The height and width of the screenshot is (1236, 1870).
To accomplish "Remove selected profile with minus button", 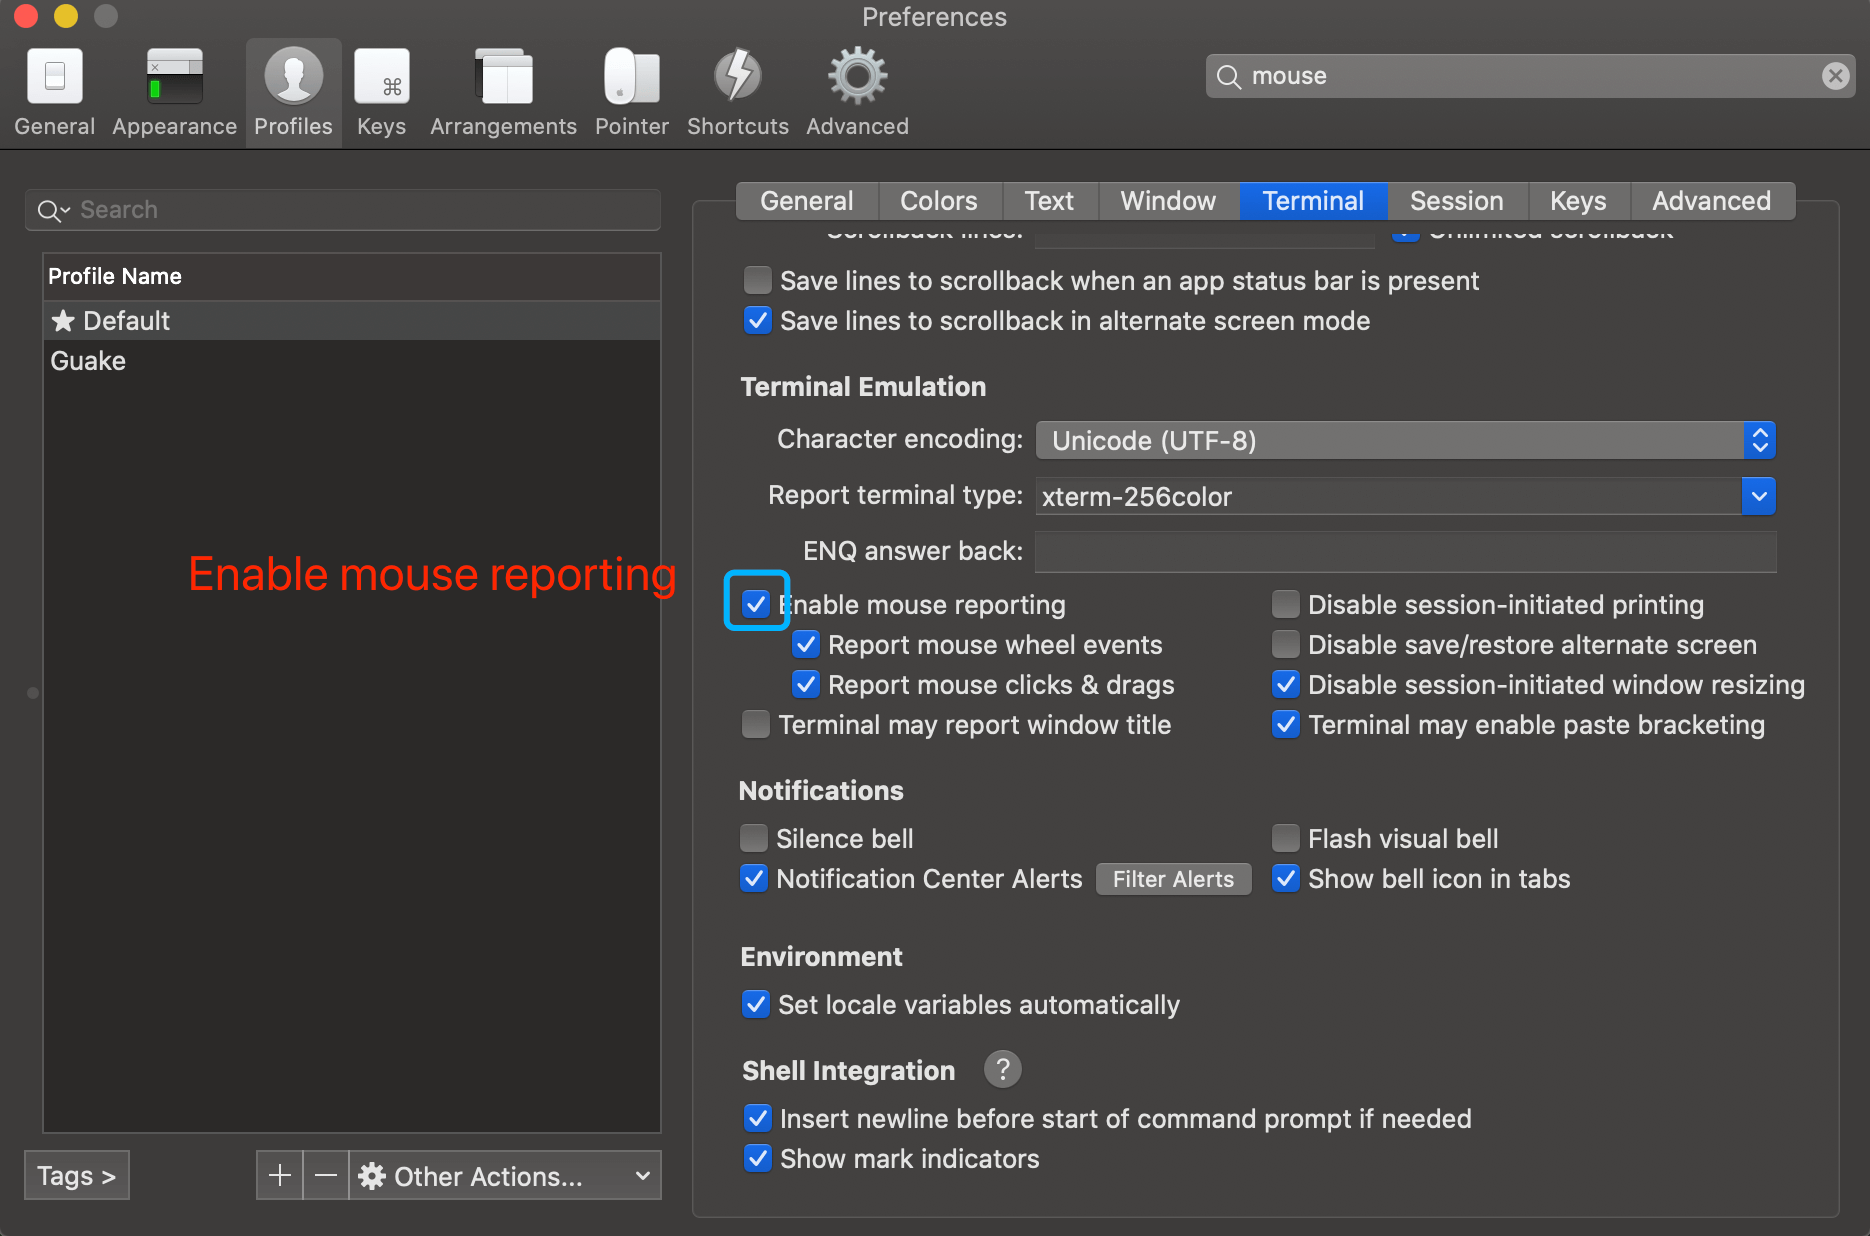I will 326,1175.
